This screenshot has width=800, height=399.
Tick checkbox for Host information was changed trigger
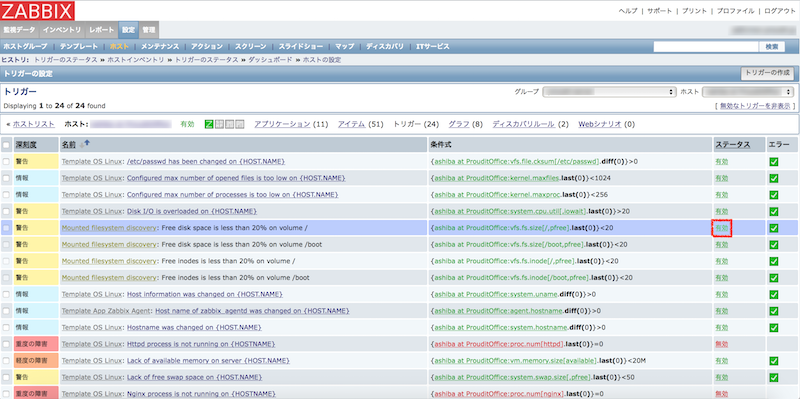[6, 294]
